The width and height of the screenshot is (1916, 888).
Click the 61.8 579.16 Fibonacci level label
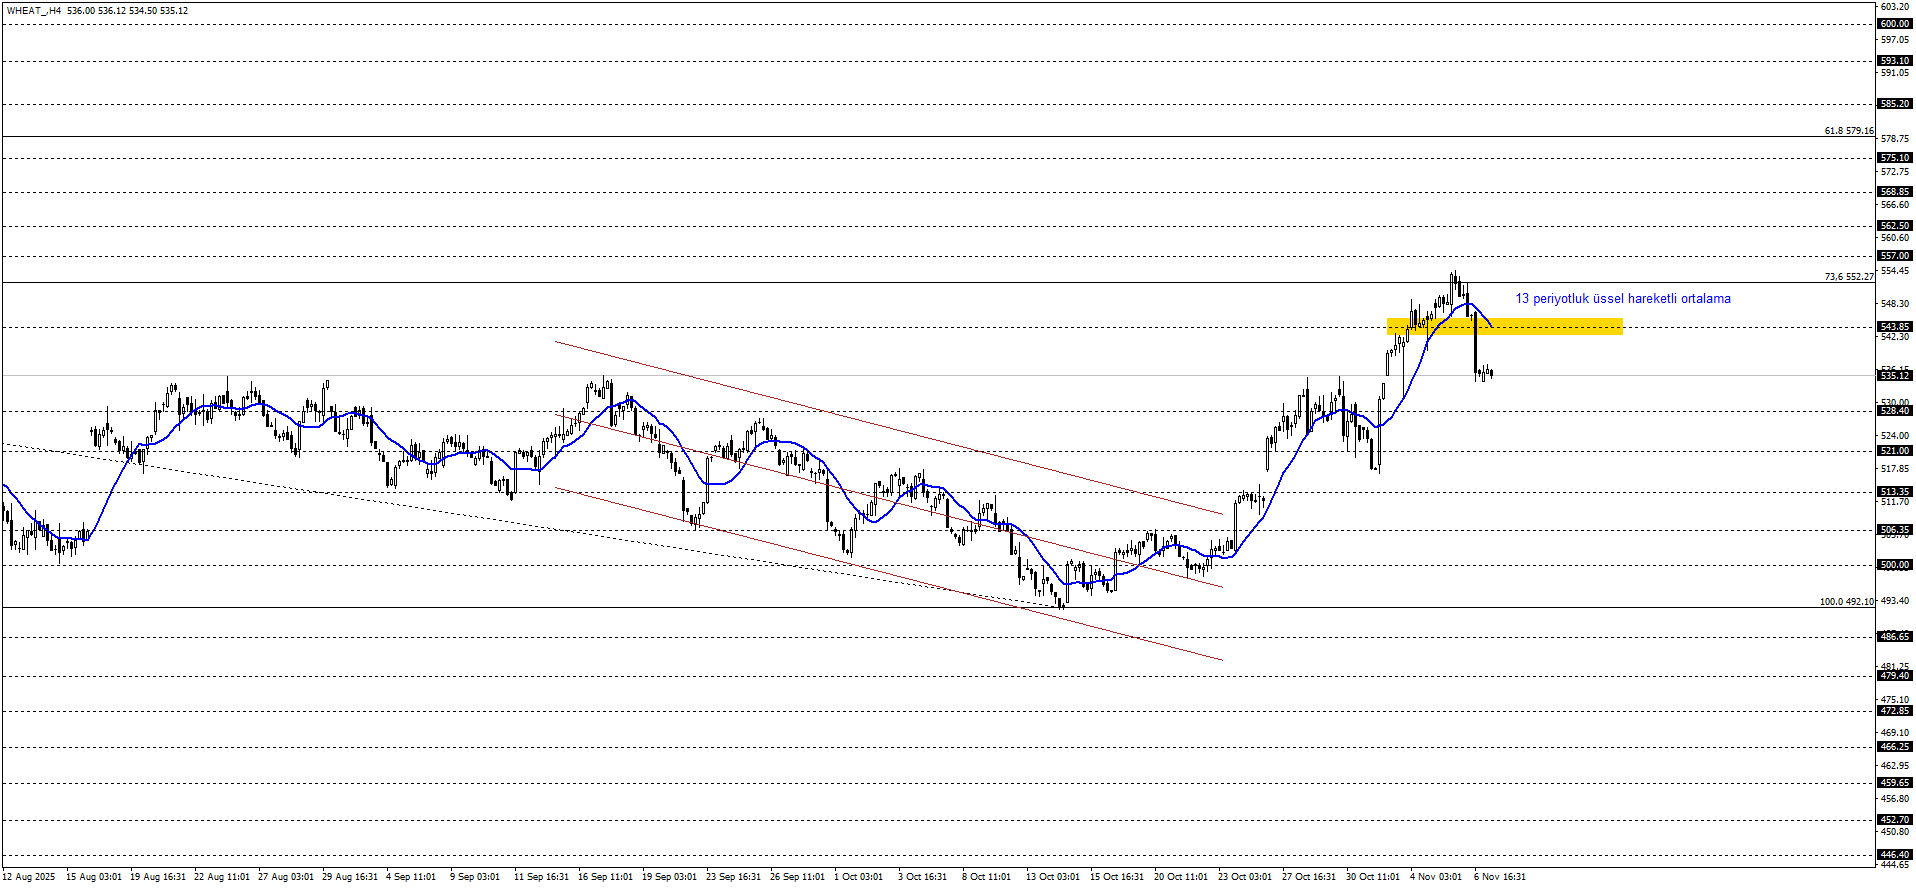click(x=1848, y=131)
